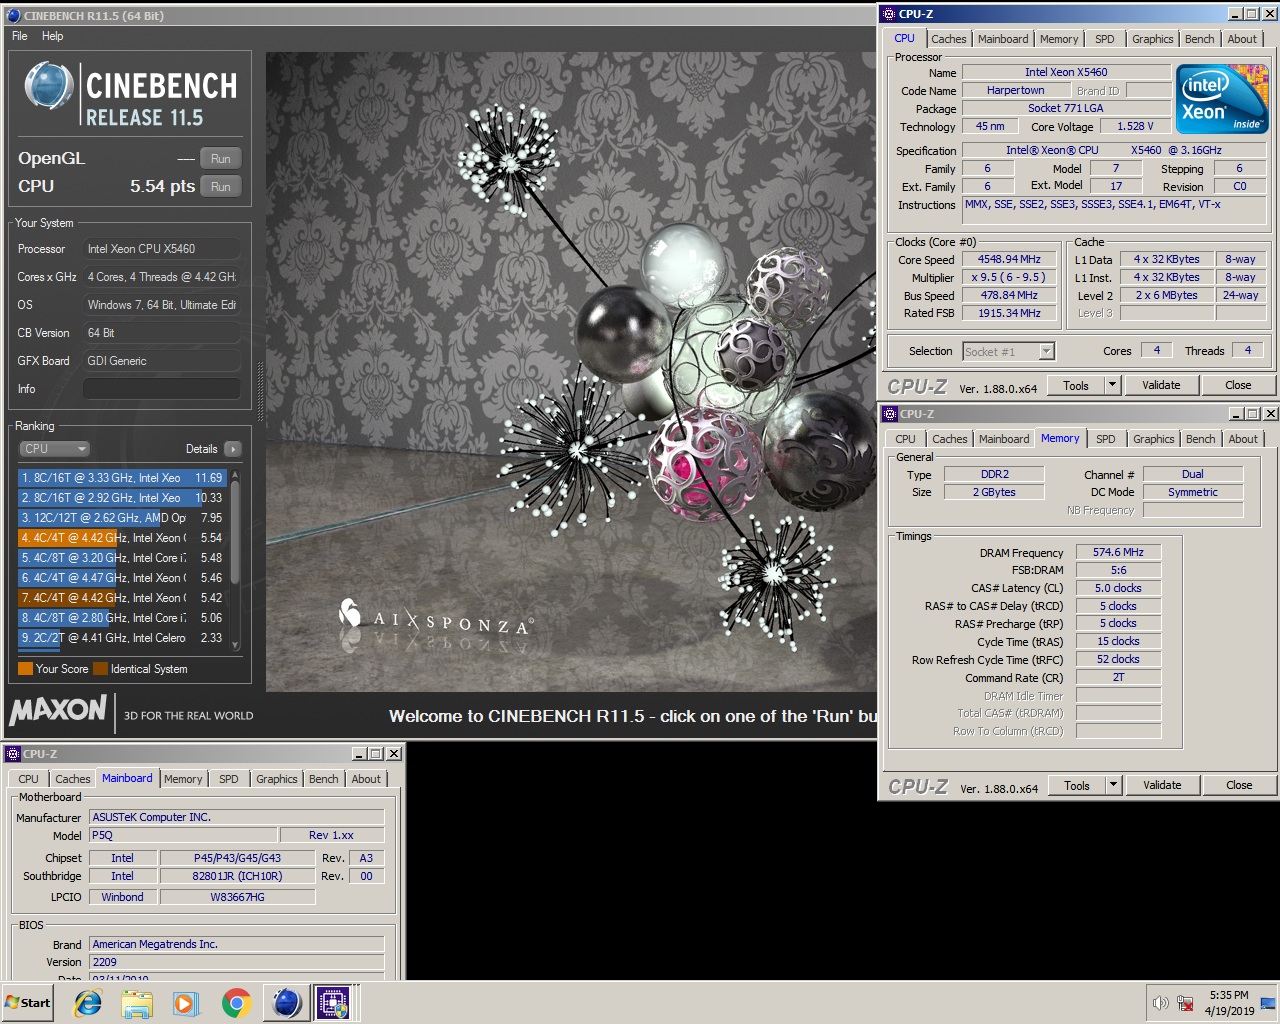
Task: Switch to Cinebench taskbar icon
Action: tap(286, 1003)
